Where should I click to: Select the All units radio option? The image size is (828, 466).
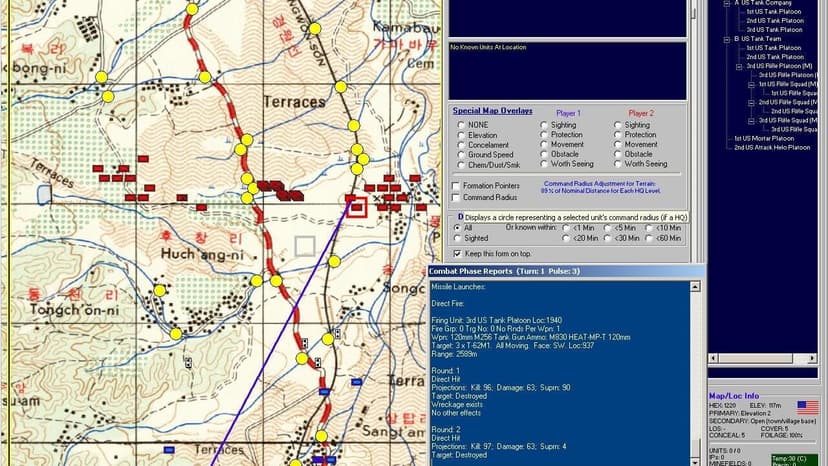coord(457,228)
